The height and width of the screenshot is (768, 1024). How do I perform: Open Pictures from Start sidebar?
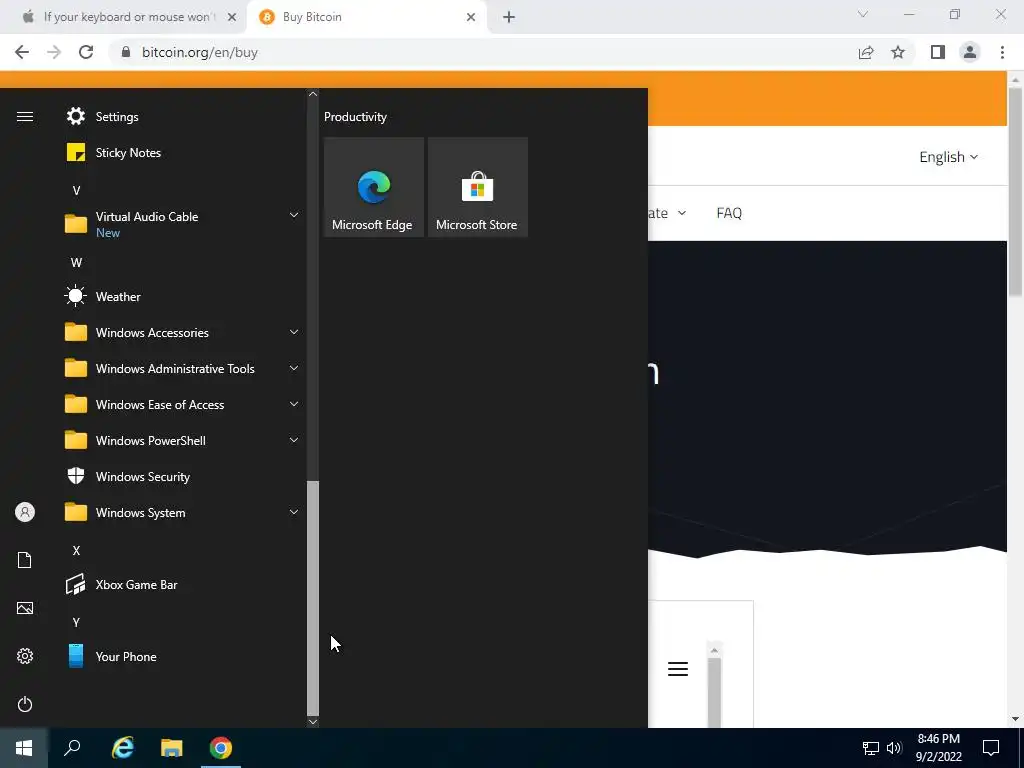25,608
